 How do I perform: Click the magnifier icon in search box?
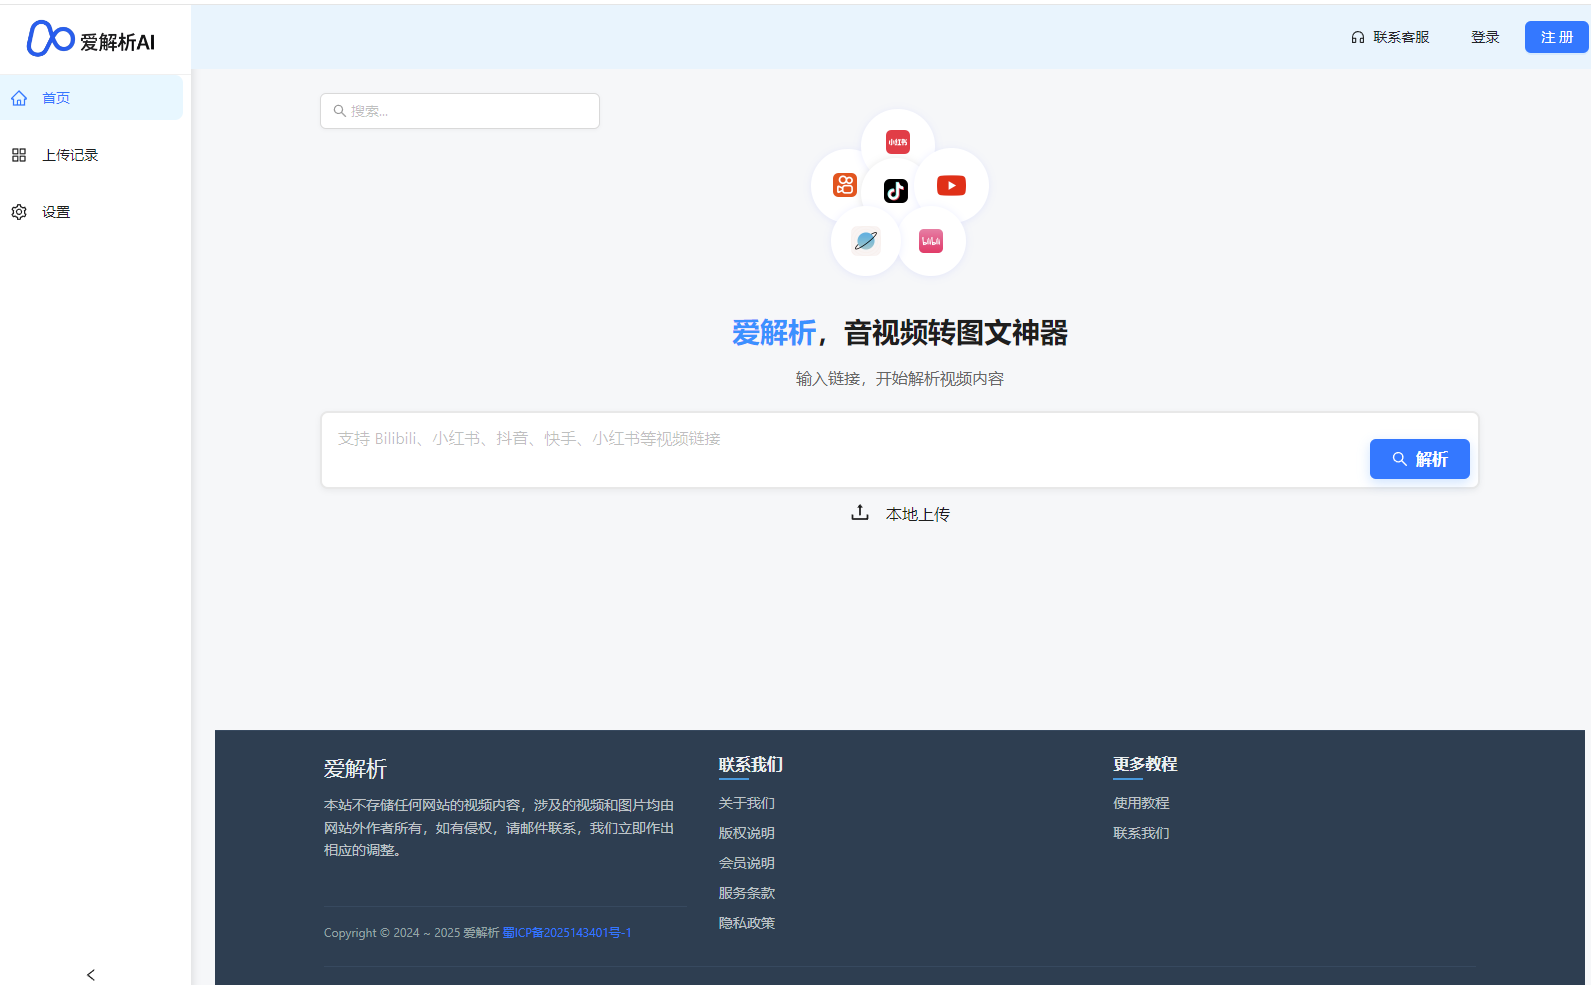coord(340,111)
